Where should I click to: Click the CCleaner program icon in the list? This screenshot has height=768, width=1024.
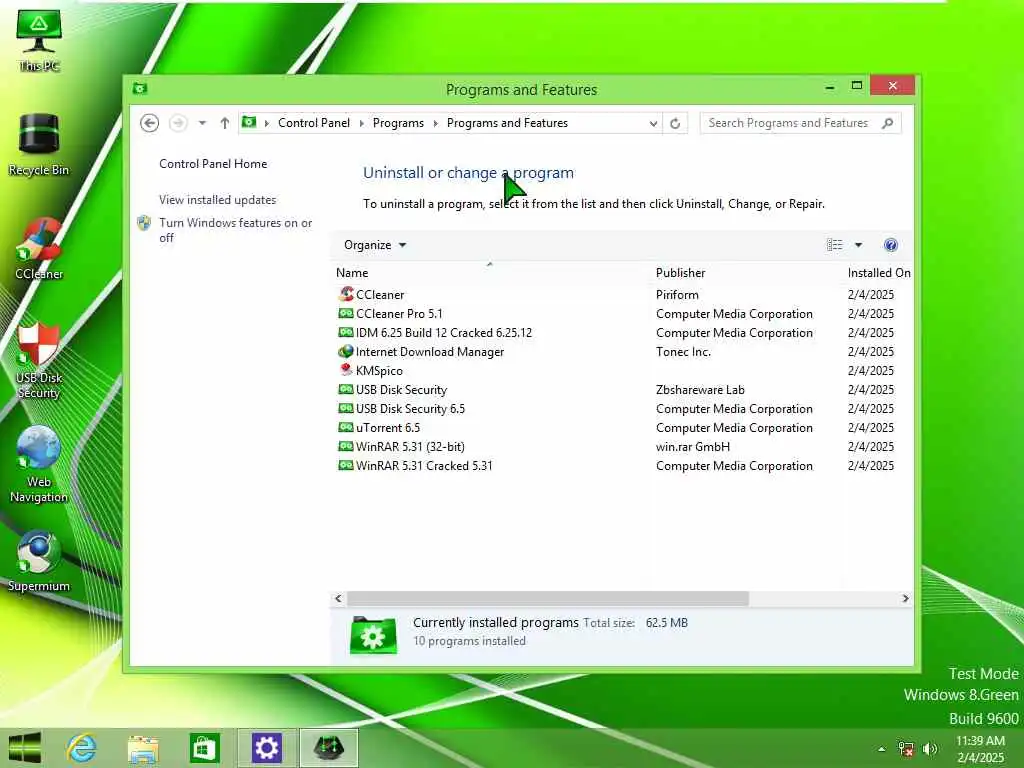point(346,295)
